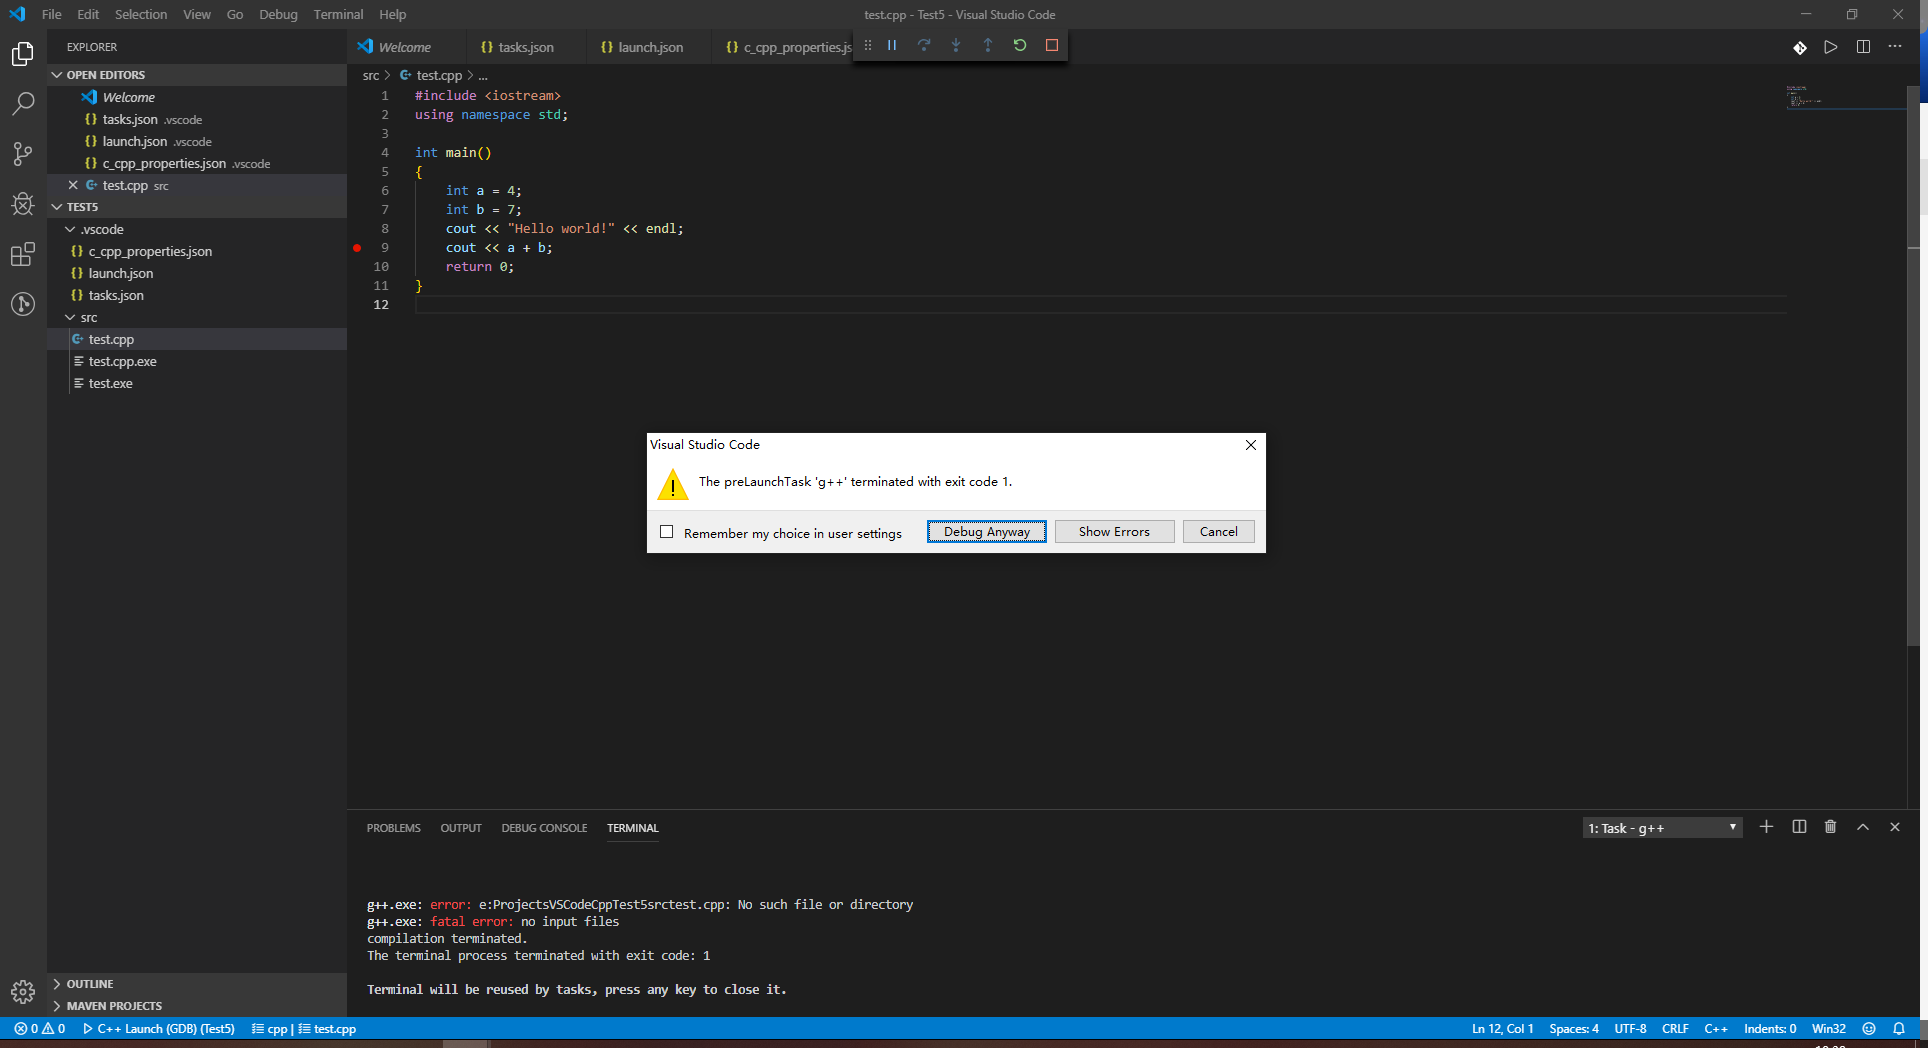Close the bottom panel
This screenshot has width=1928, height=1048.
pyautogui.click(x=1895, y=827)
